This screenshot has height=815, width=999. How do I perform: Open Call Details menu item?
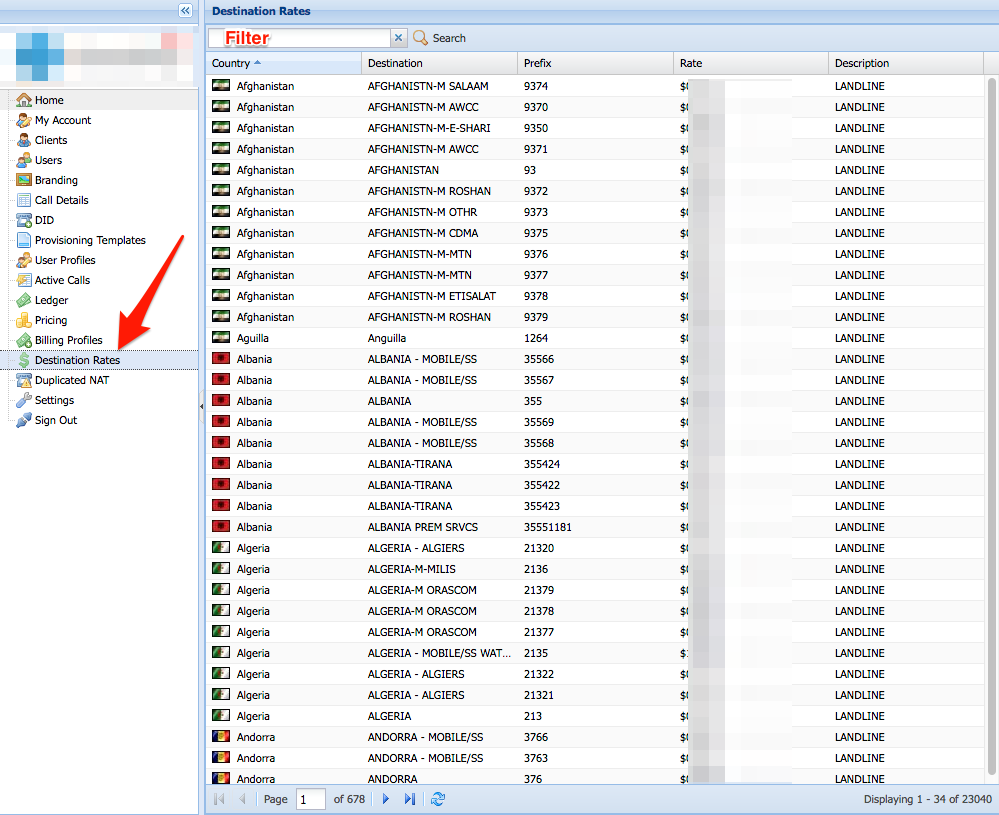pyautogui.click(x=61, y=200)
